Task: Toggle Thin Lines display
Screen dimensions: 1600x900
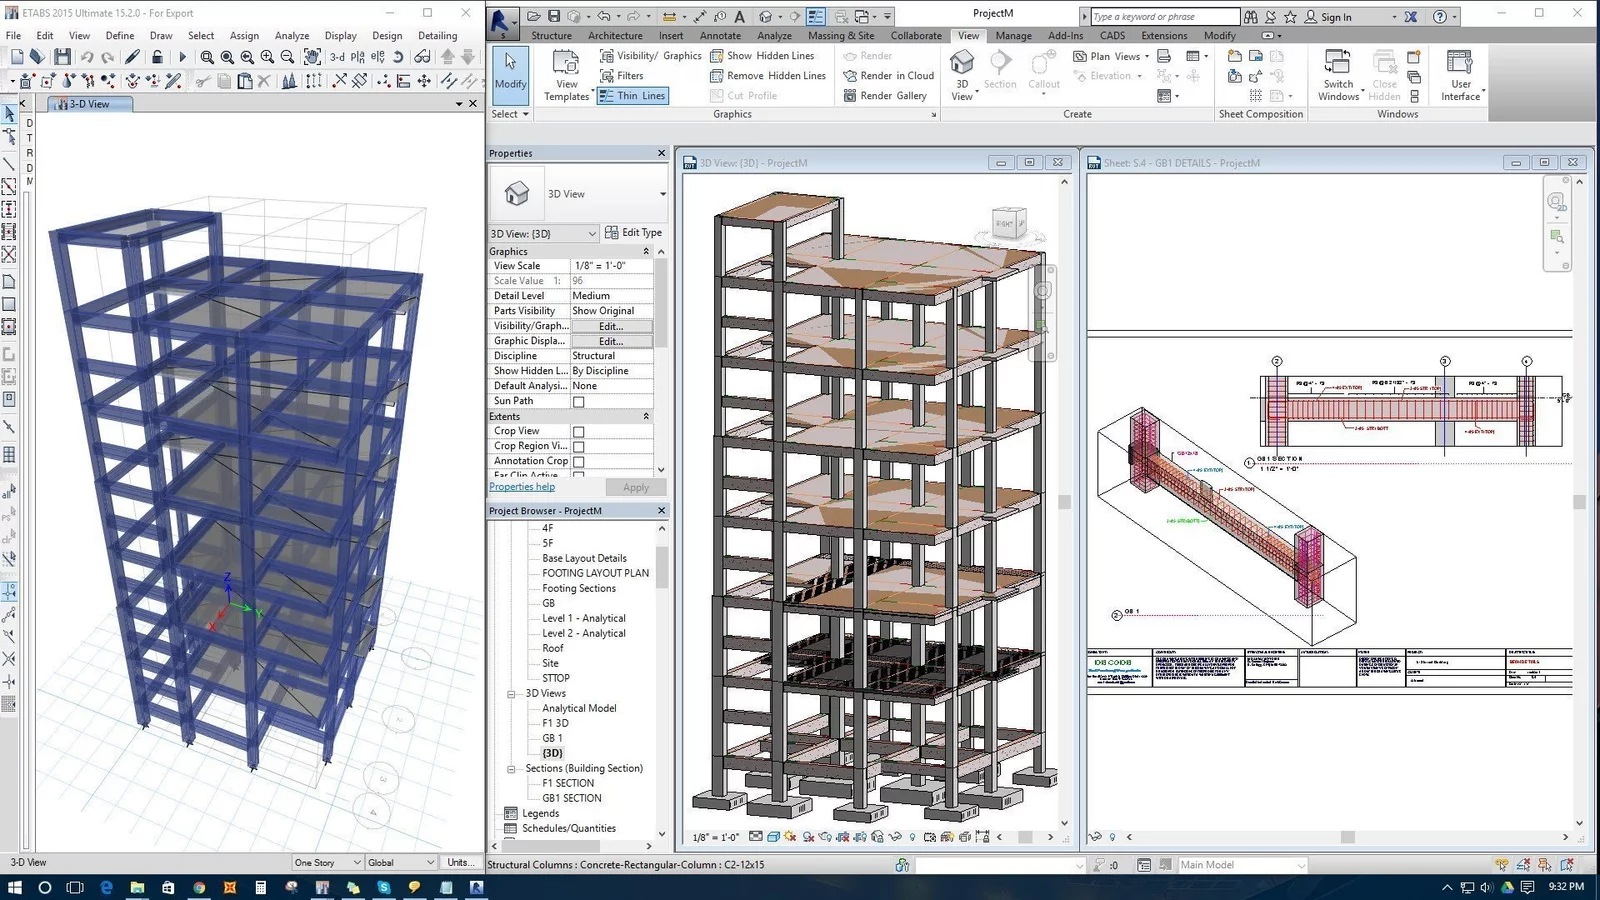Action: click(x=633, y=96)
